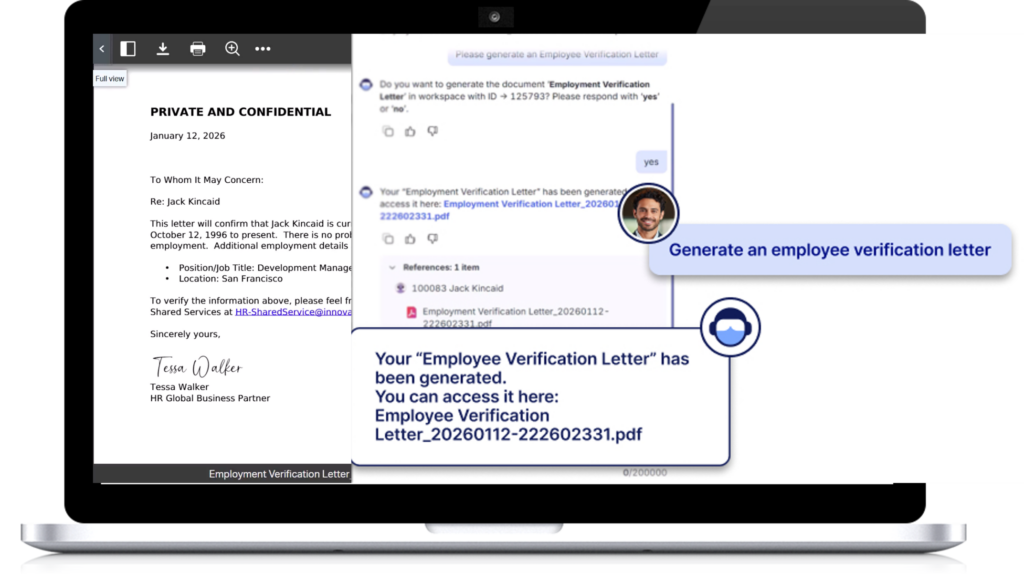Click the 'Please generate an Employee Verification Letter' message
Image resolution: width=1024 pixels, height=584 pixels.
point(557,55)
